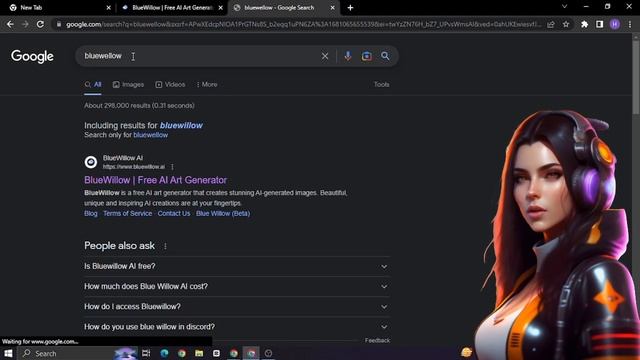Go back using the browser back arrow
Viewport: 640px width, 360px height.
(x=10, y=24)
